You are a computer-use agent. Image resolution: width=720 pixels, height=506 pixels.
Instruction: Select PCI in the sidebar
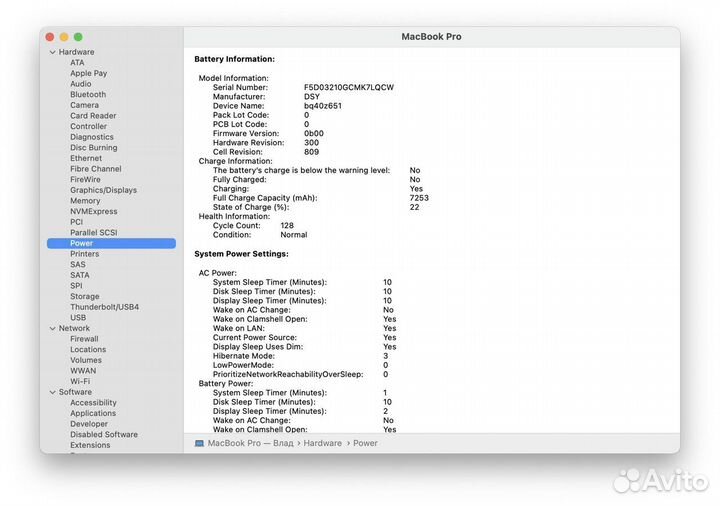(77, 222)
